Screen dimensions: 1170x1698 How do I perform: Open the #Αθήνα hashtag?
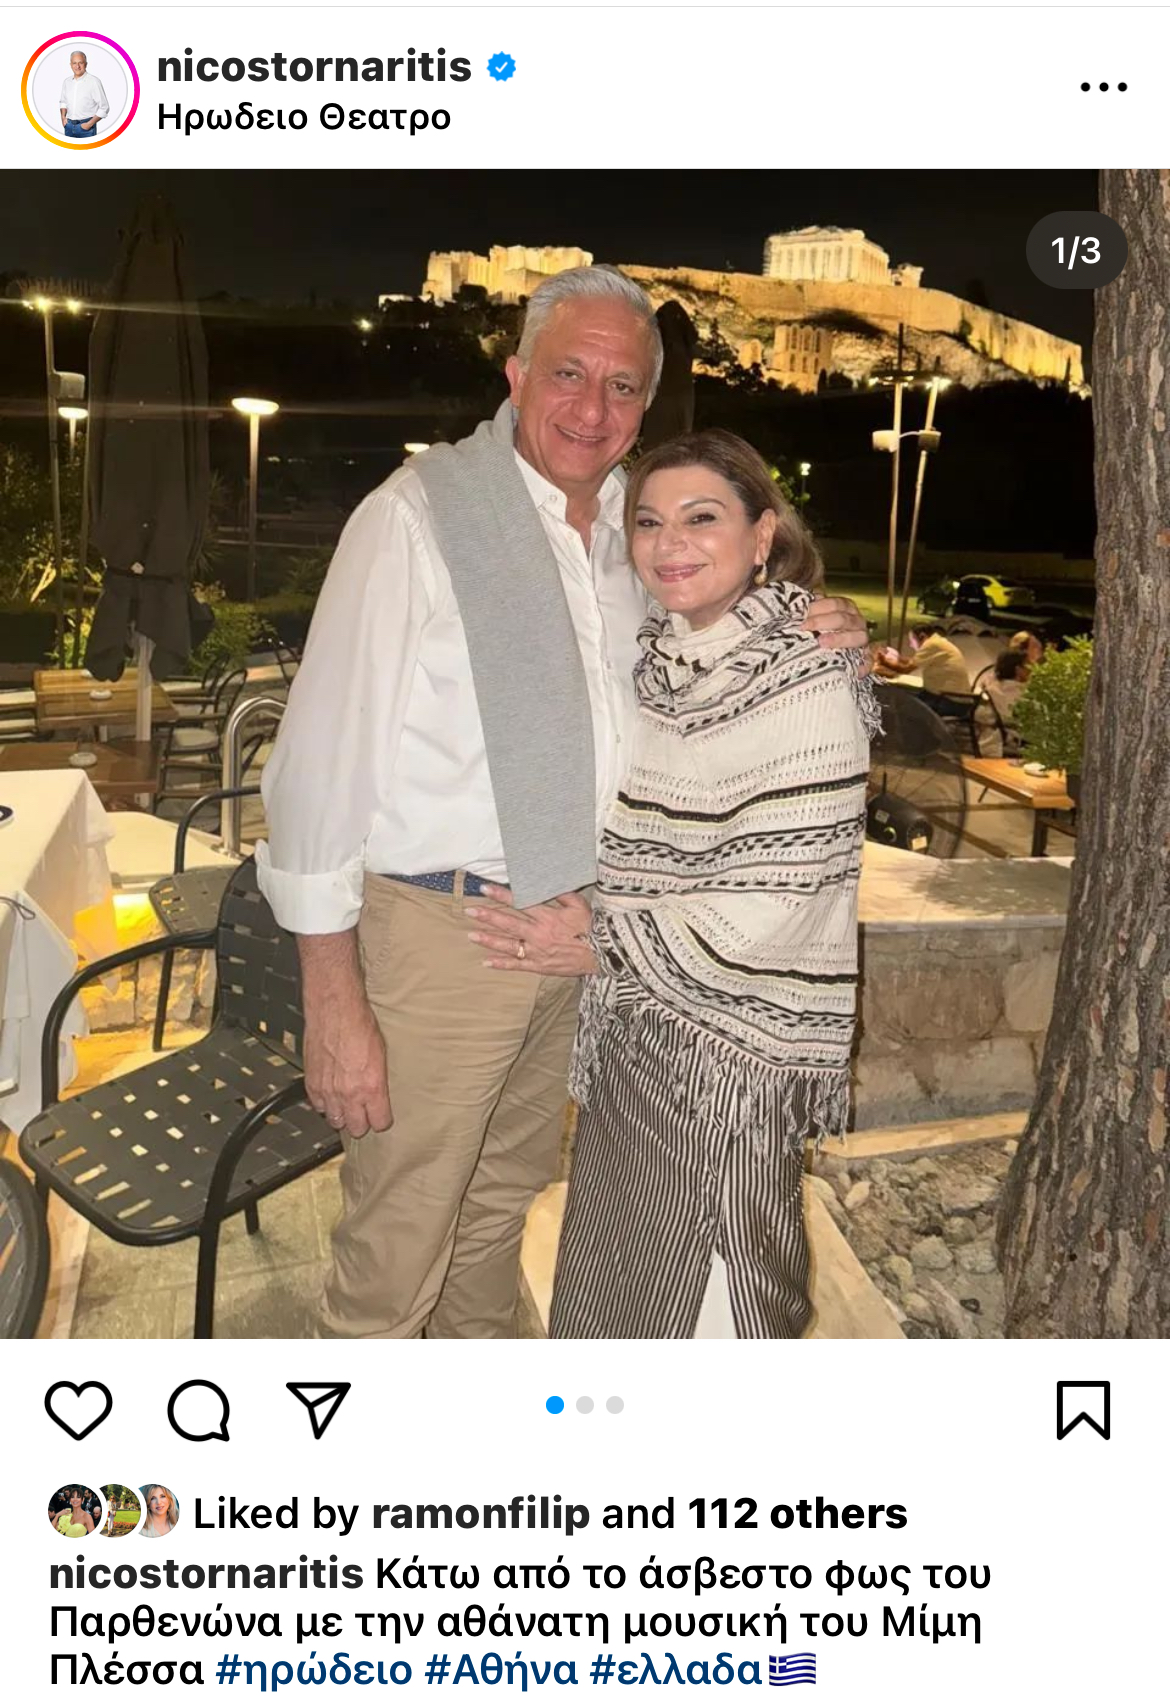502,1669
